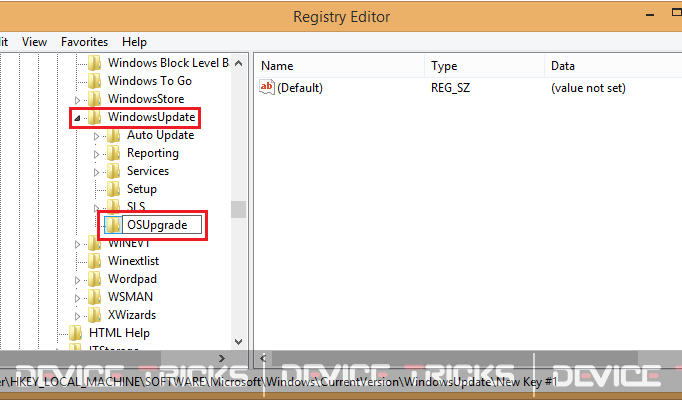Expand the Services key
The image size is (682, 400).
97,172
